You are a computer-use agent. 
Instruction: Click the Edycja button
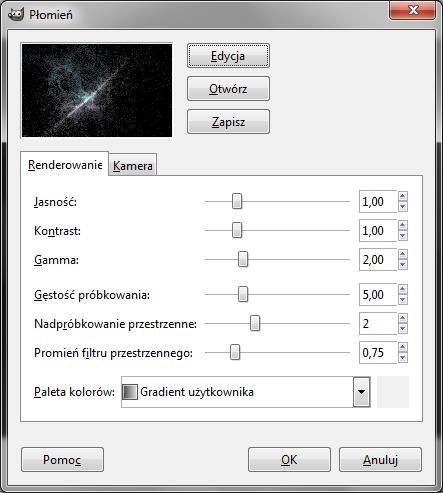click(x=228, y=56)
